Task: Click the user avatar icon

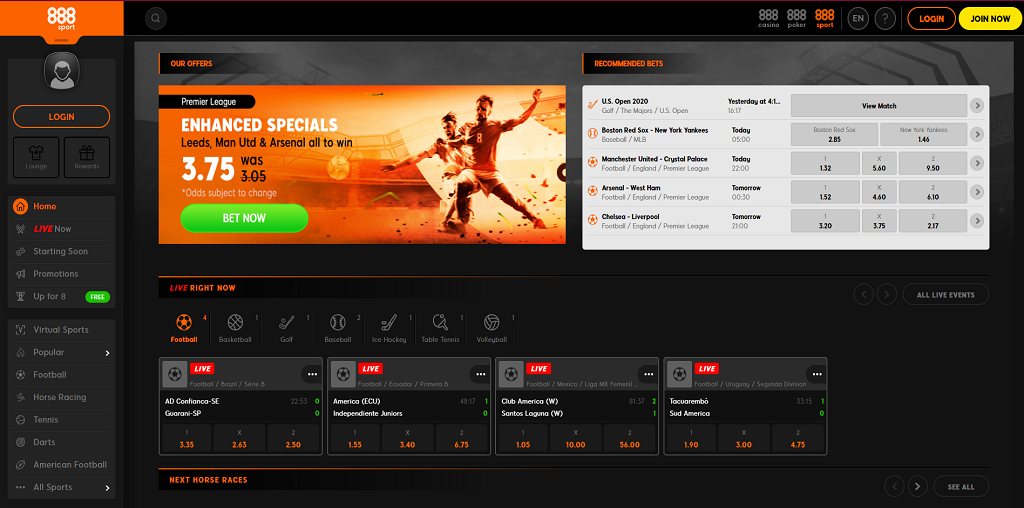Action: [x=62, y=71]
